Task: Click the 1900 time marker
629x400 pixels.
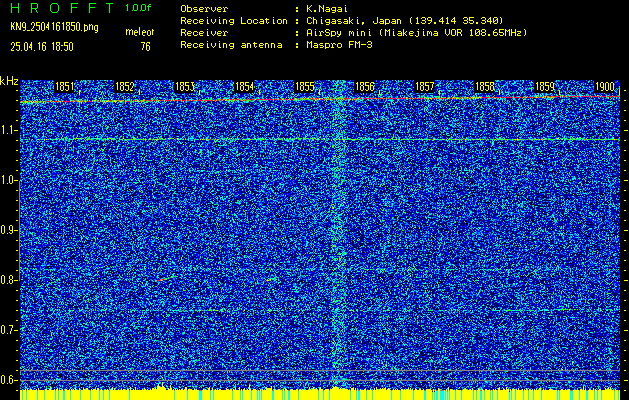Action: (x=605, y=87)
